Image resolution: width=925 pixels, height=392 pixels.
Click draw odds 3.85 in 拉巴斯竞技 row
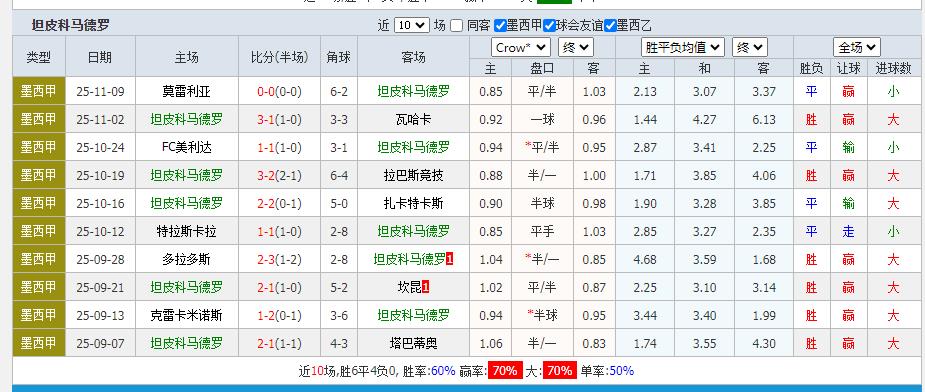pyautogui.click(x=704, y=175)
